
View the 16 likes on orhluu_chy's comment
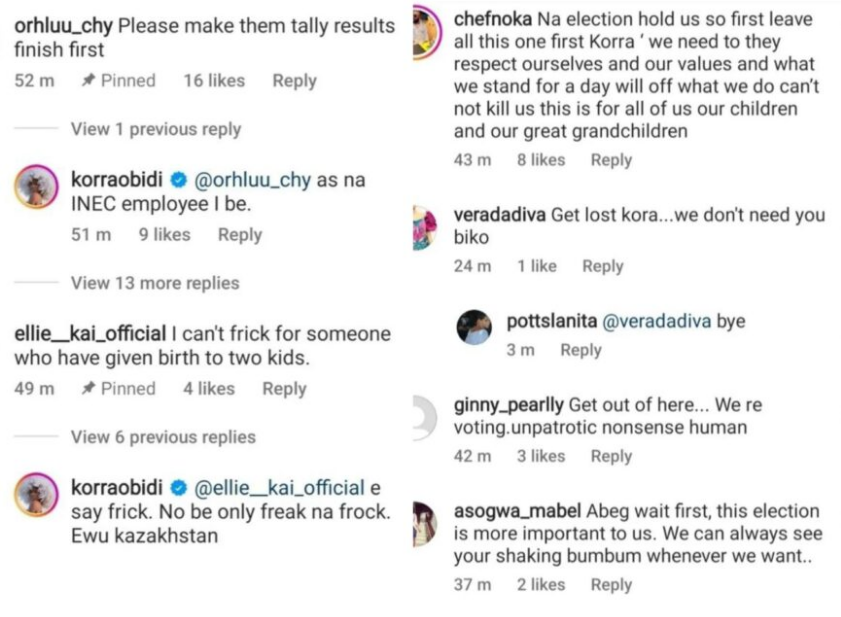click(214, 81)
